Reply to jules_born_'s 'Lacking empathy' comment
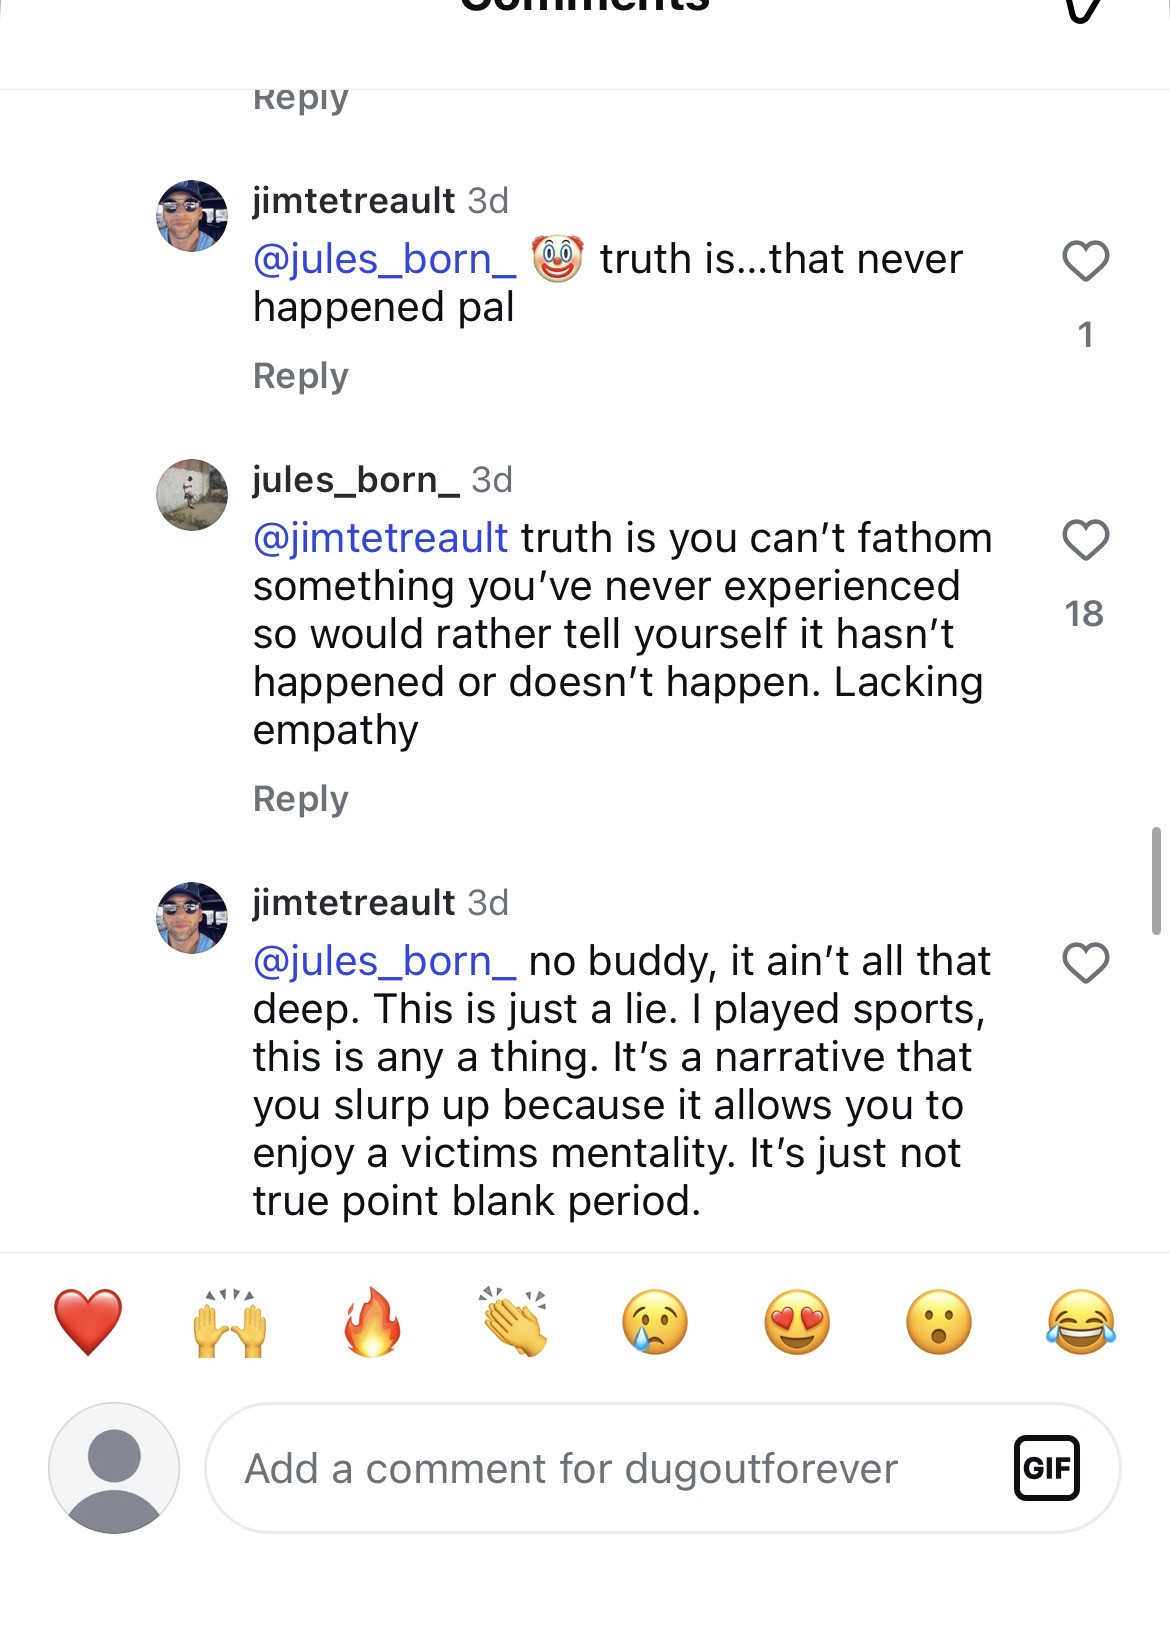 click(x=300, y=799)
